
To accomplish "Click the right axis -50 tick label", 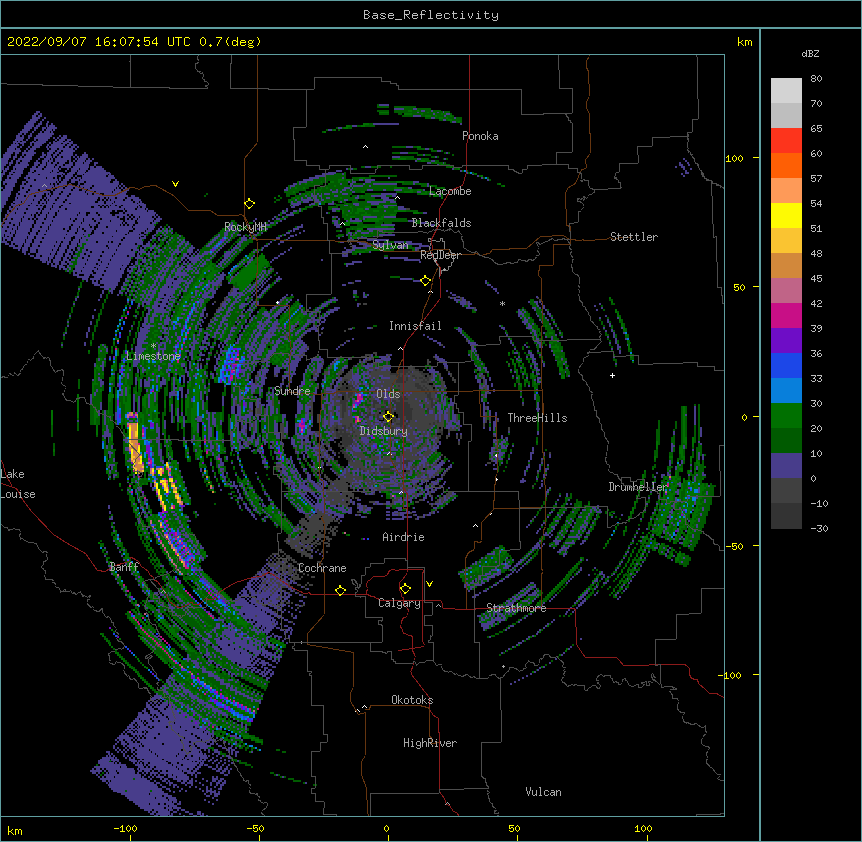I will 734,546.
